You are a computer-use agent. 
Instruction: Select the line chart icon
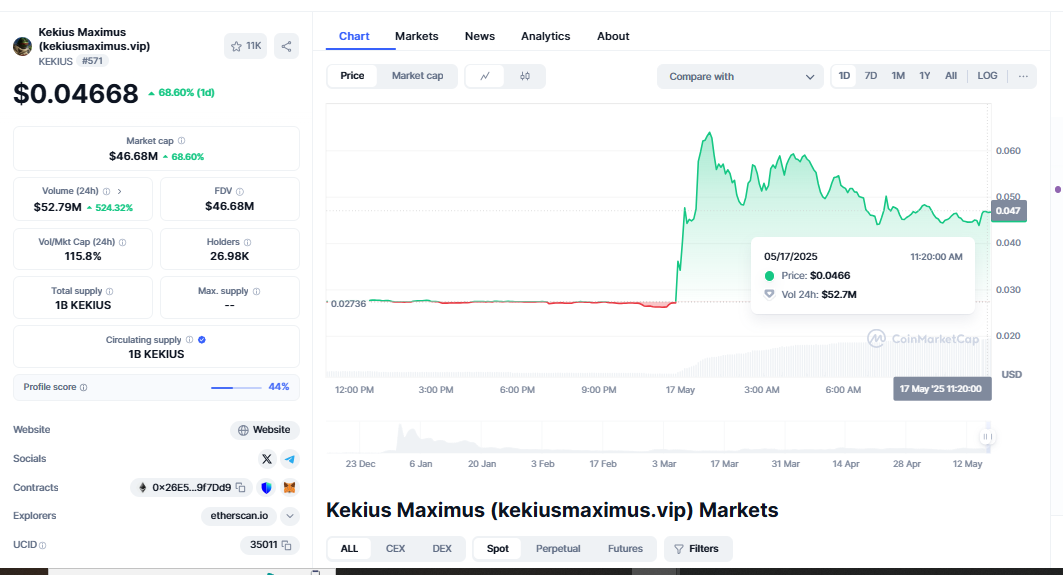click(485, 76)
